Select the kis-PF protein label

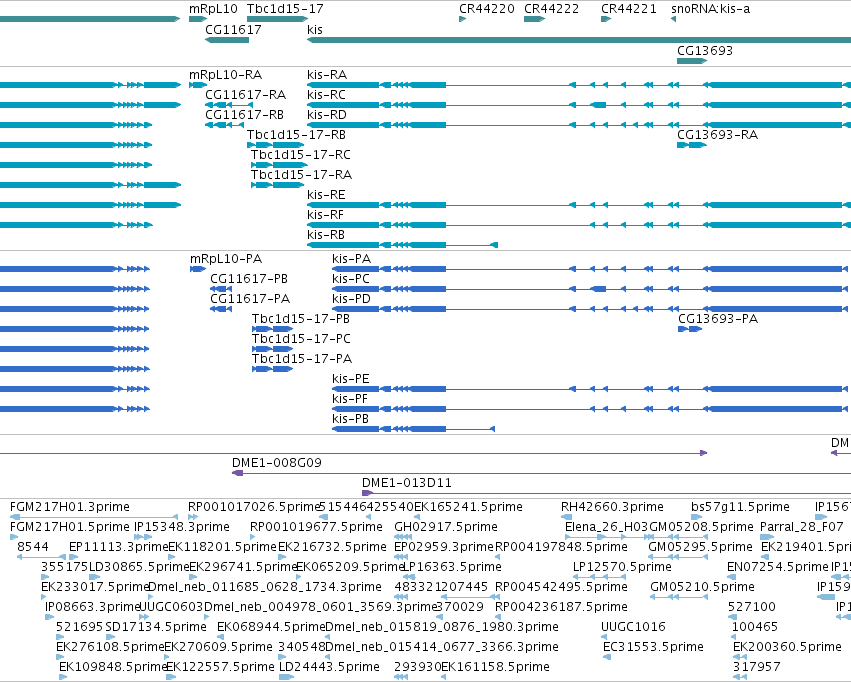[350, 398]
